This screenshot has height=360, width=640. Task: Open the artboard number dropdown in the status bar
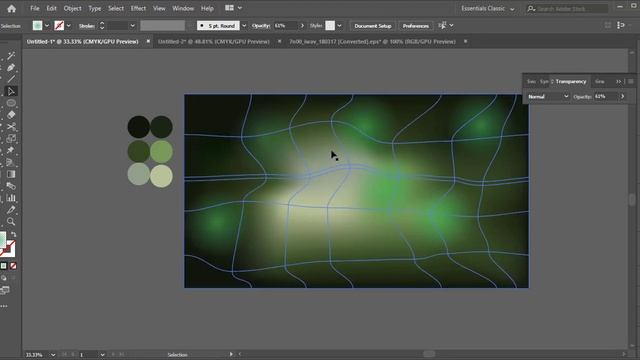pyautogui.click(x=102, y=355)
